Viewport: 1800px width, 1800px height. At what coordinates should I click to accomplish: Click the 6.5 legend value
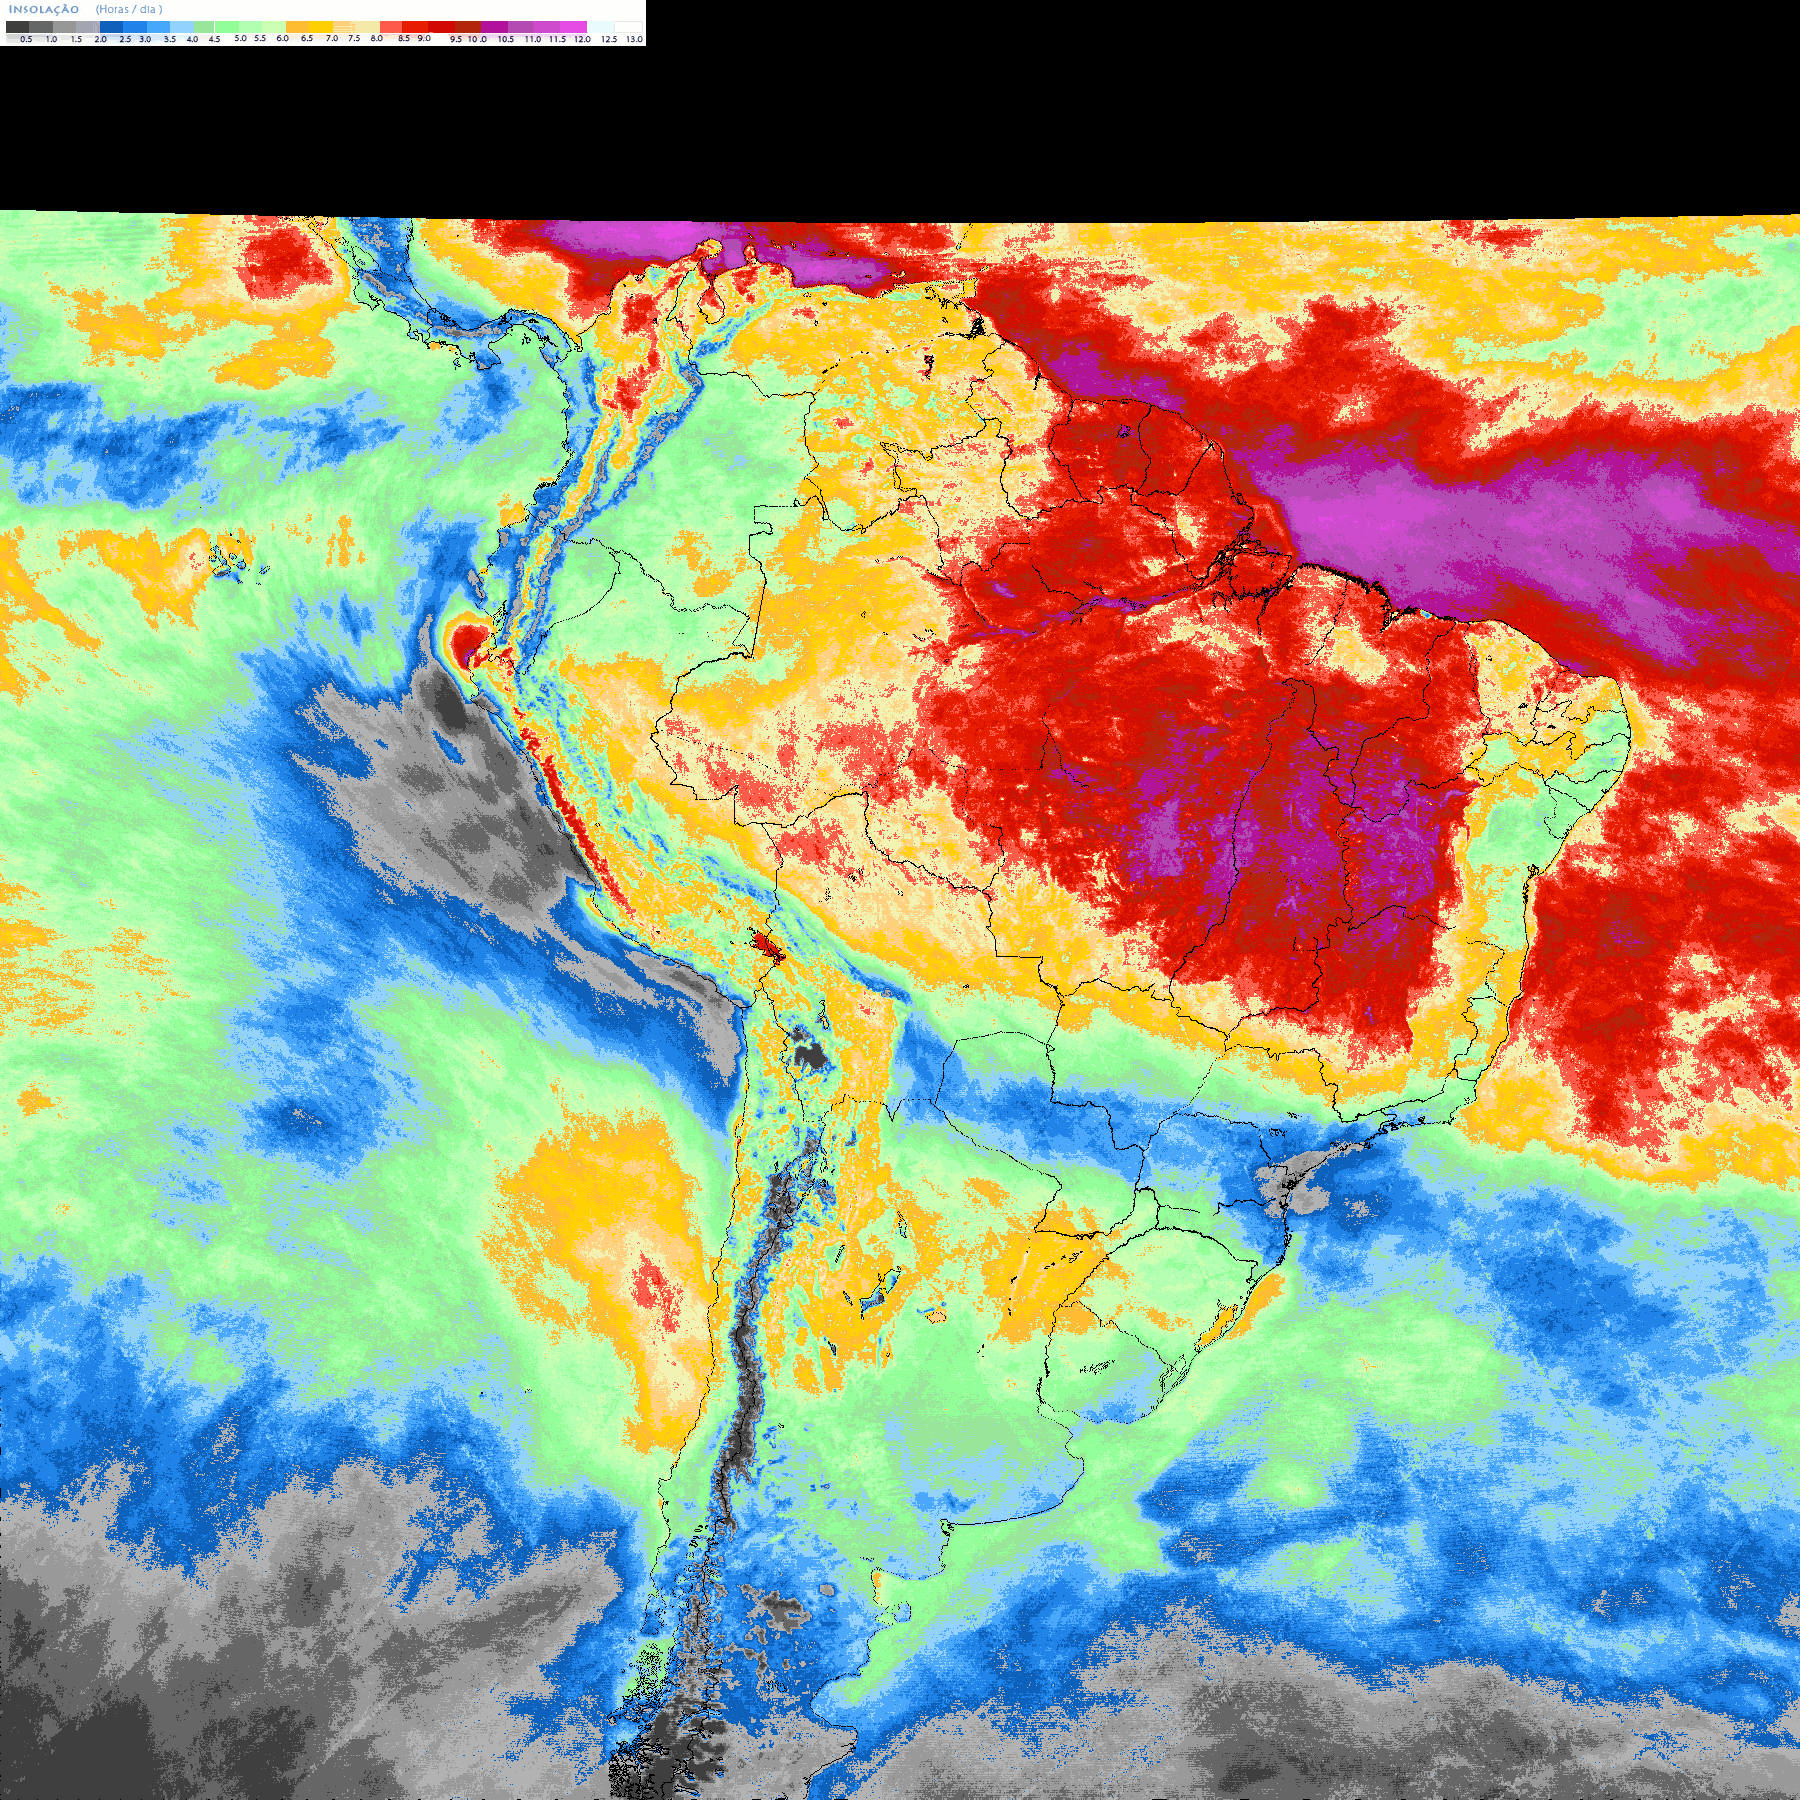pos(307,38)
